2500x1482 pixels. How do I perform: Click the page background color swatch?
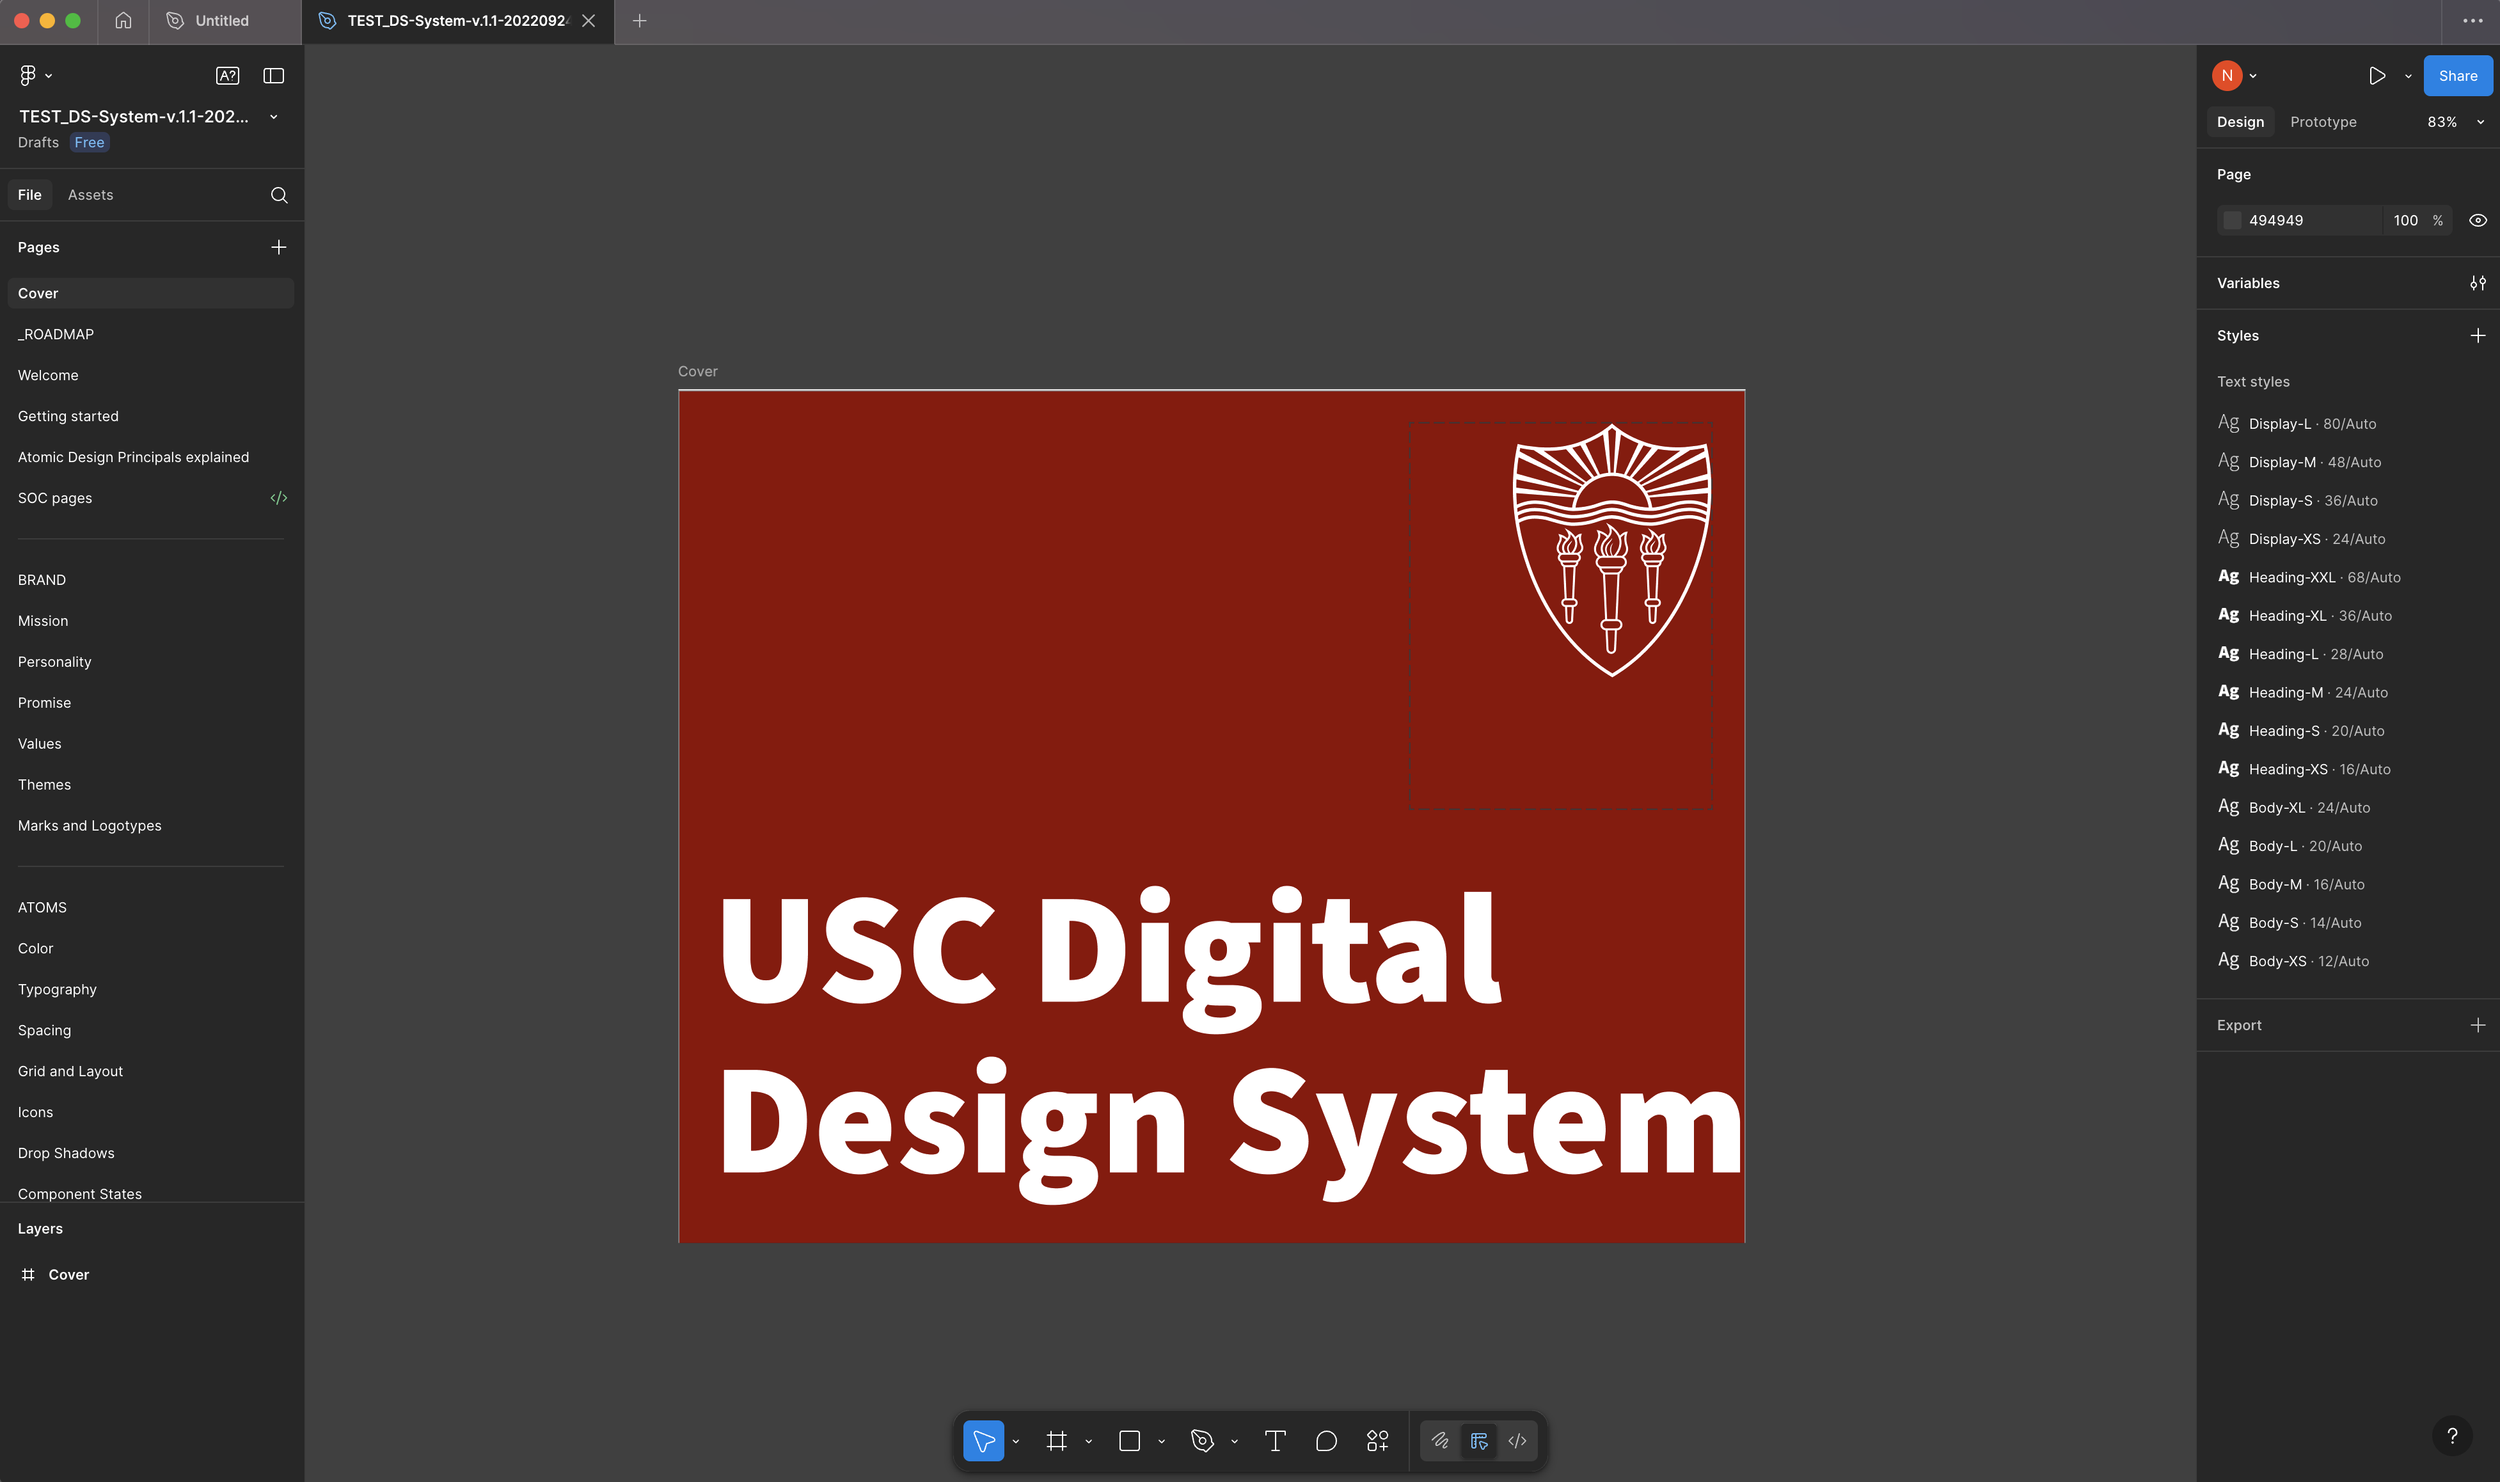point(2232,220)
